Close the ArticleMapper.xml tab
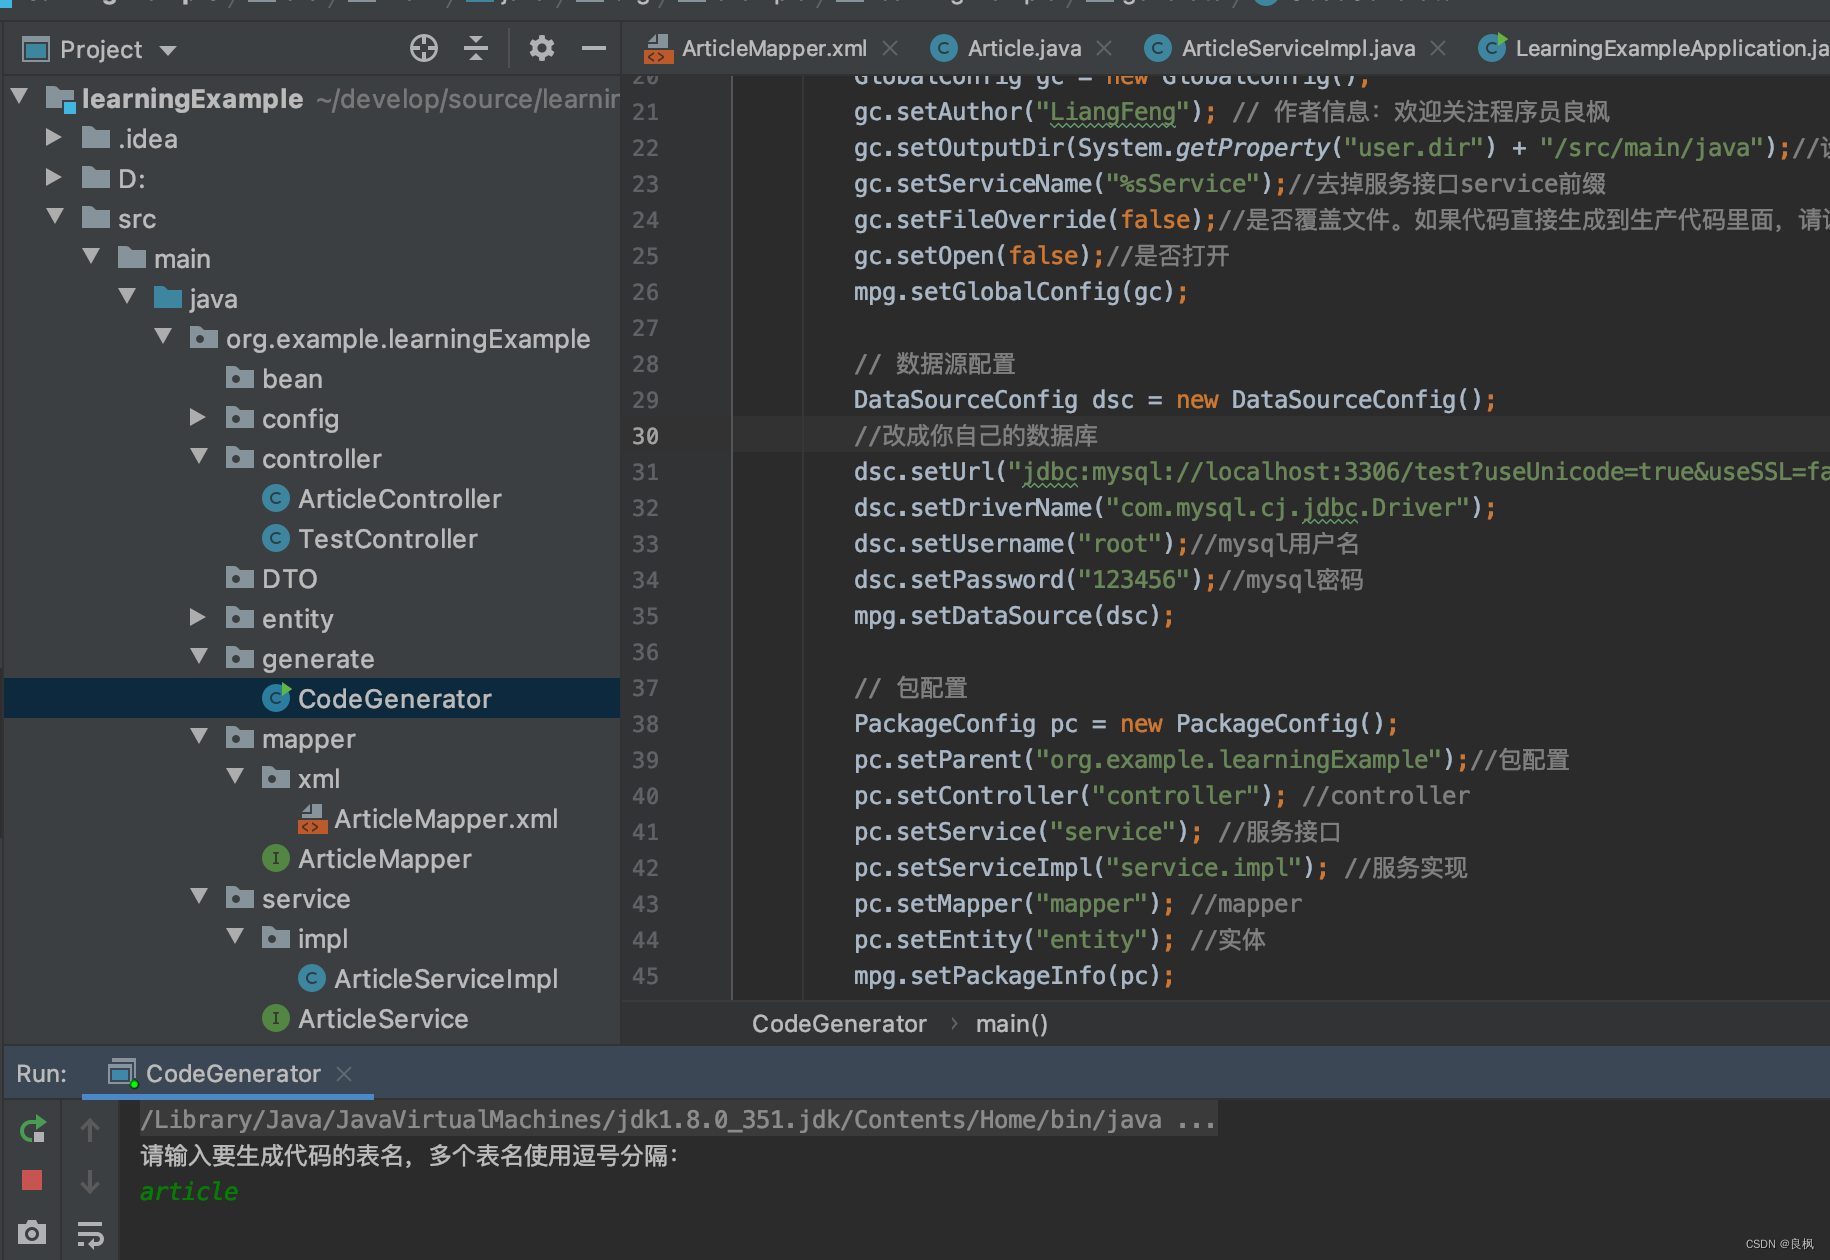The width and height of the screenshot is (1830, 1260). pos(890,48)
